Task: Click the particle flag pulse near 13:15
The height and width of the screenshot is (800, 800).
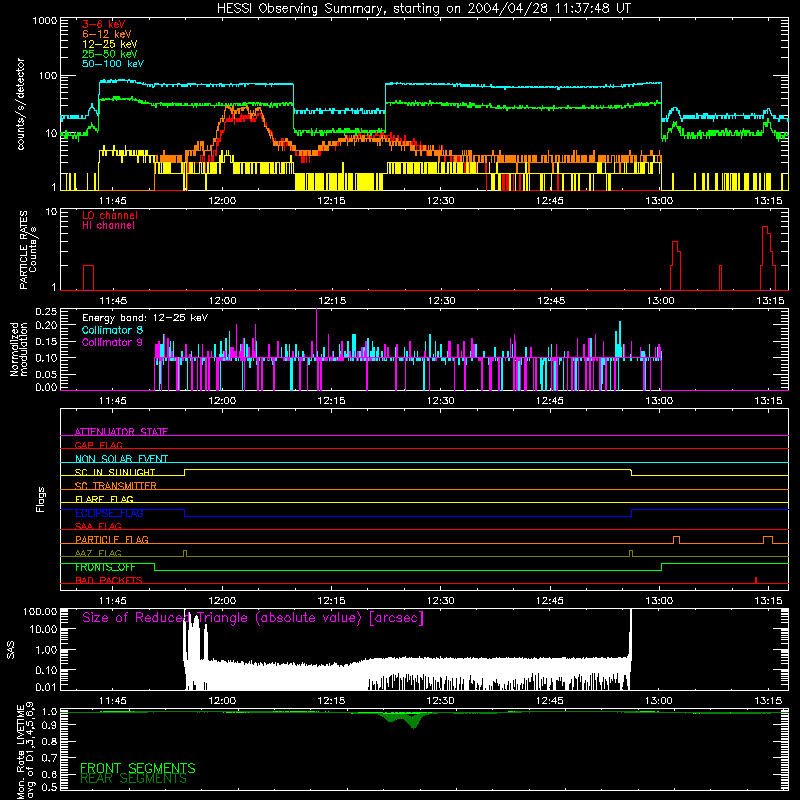Action: (x=768, y=540)
